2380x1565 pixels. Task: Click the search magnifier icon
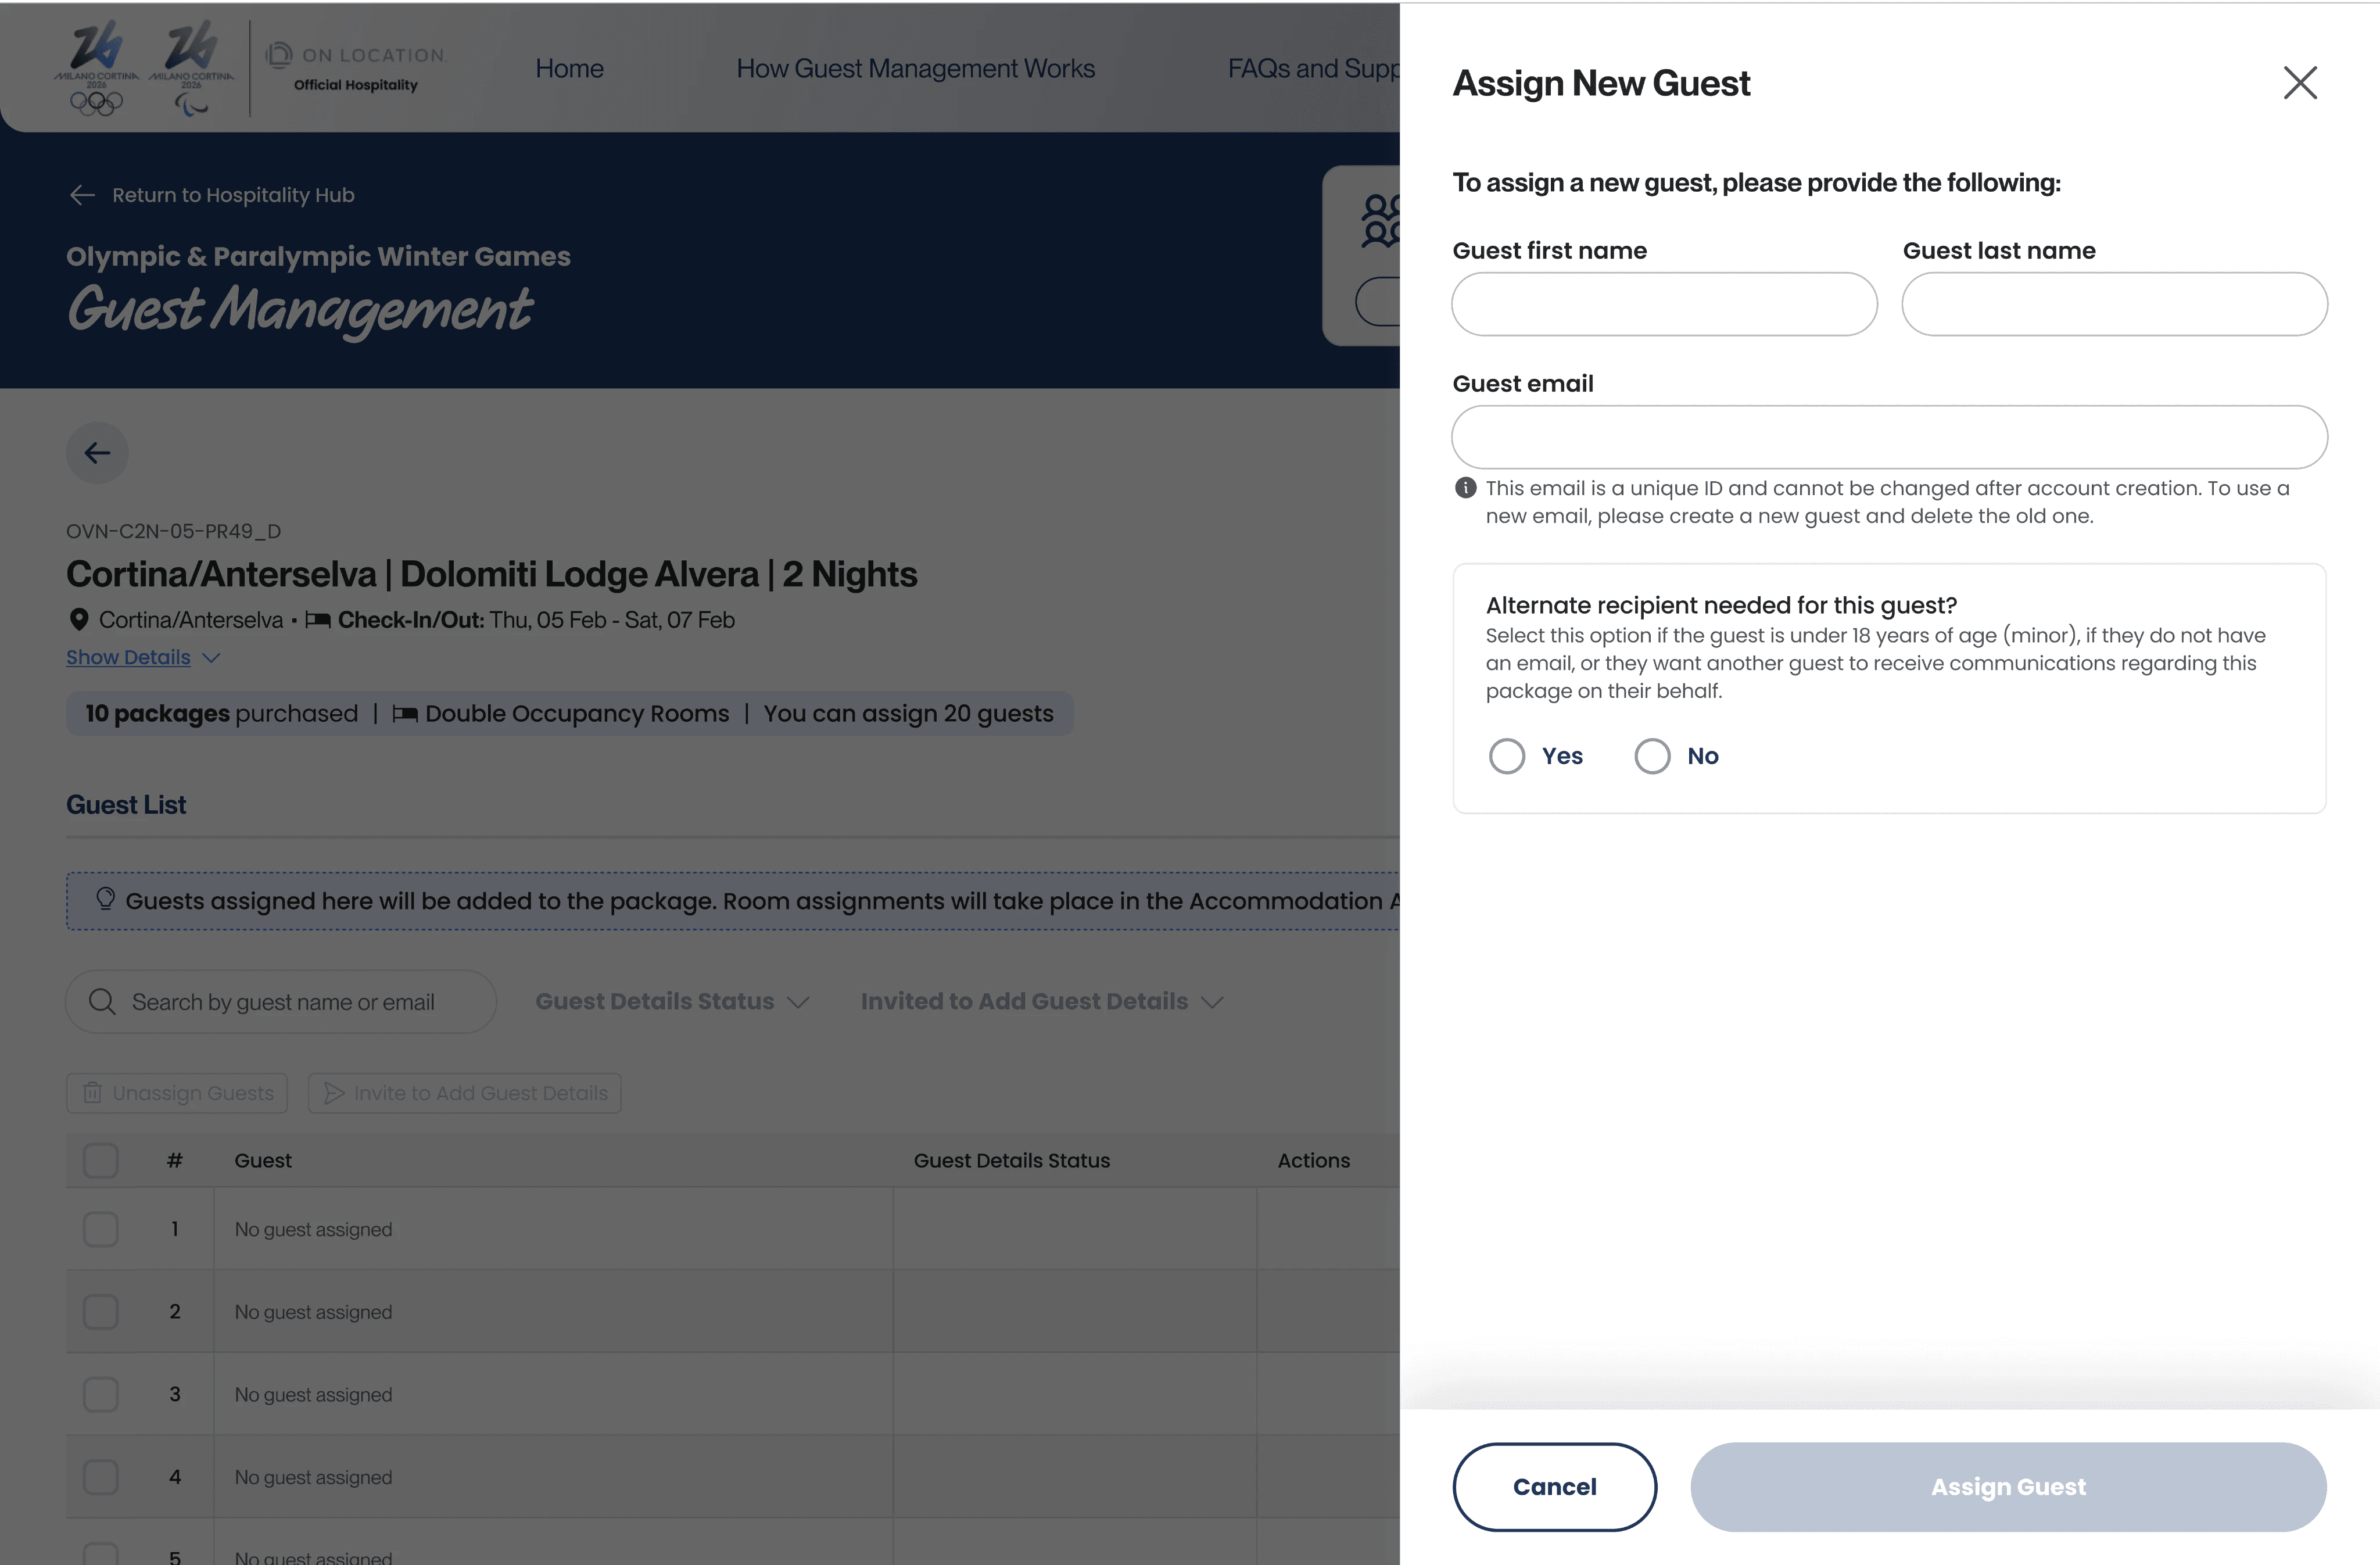coord(102,1001)
